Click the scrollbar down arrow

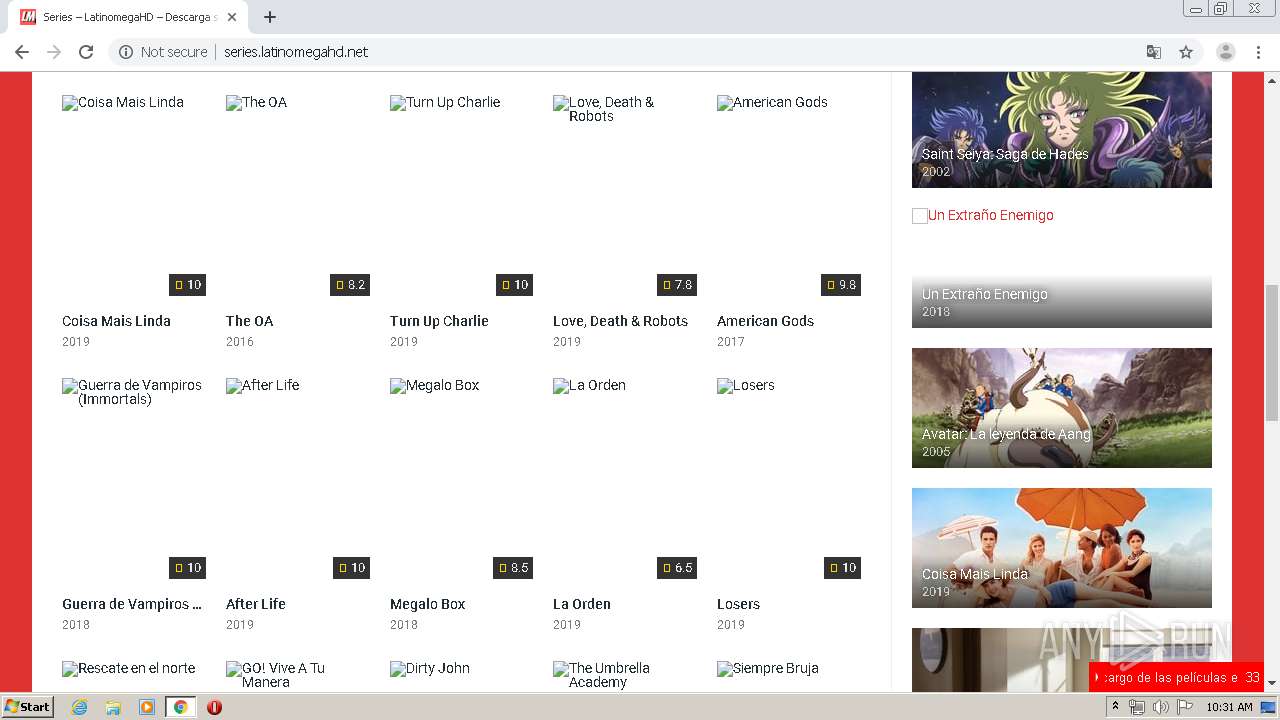pos(1272,683)
